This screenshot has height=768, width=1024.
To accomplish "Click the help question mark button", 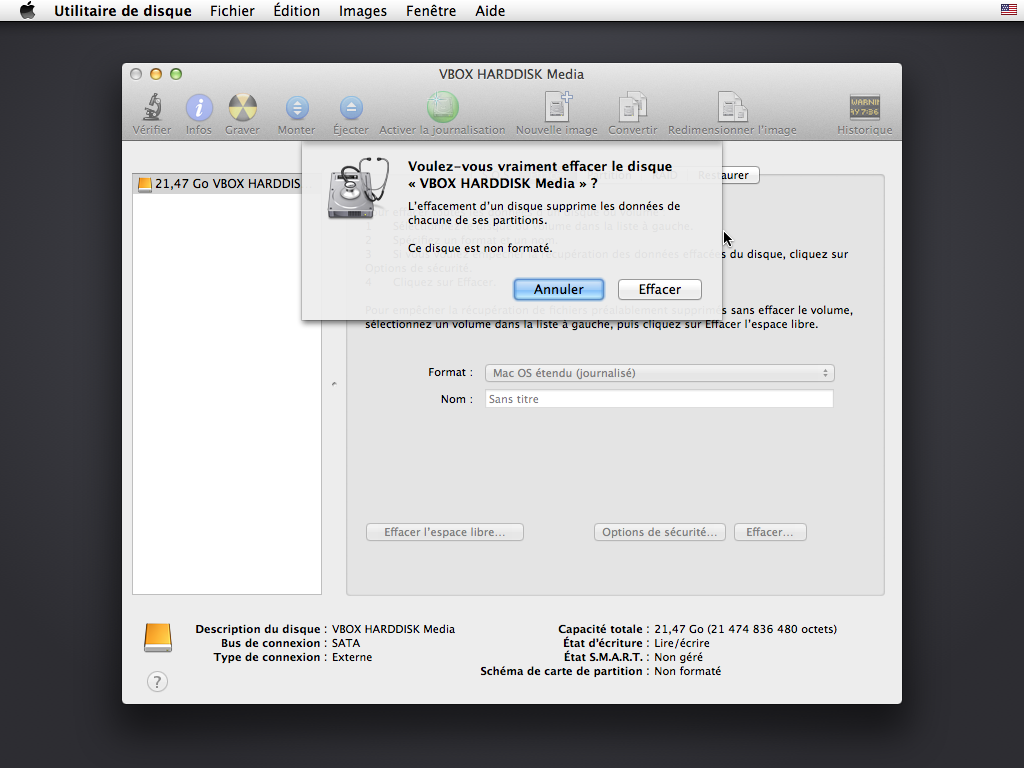I will 157,682.
